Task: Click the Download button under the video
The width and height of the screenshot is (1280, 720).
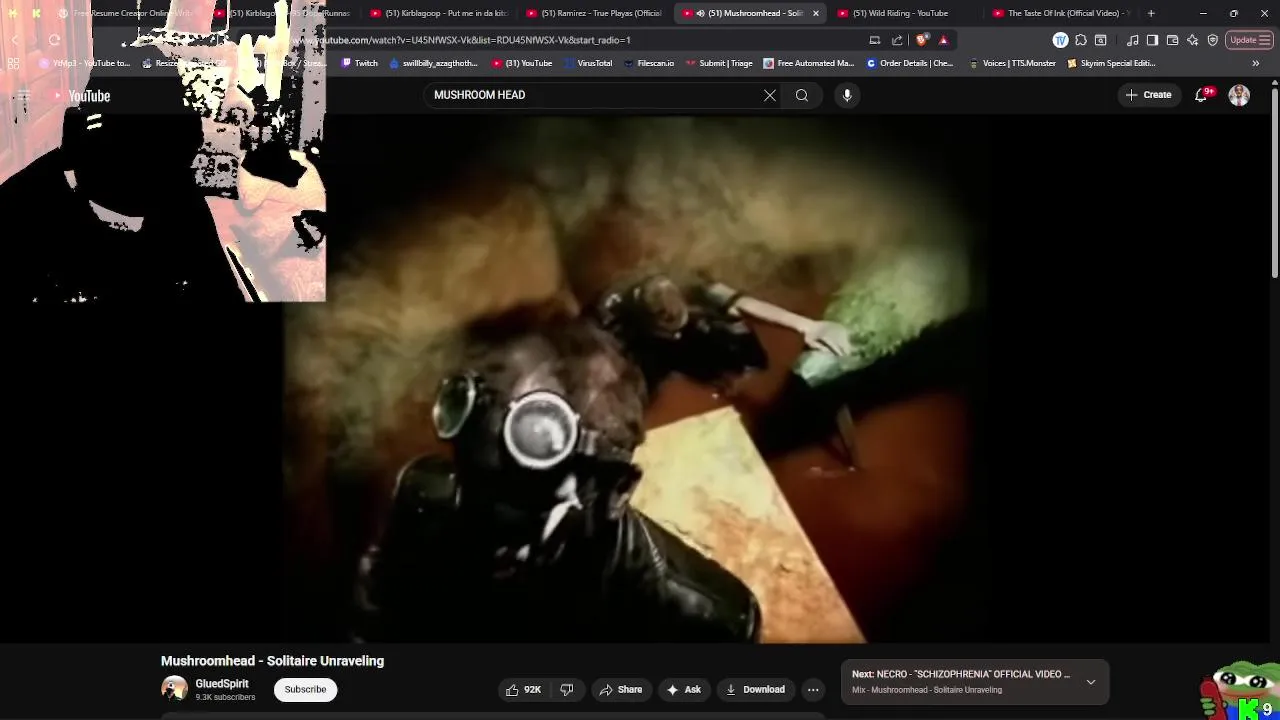Action: coord(755,689)
